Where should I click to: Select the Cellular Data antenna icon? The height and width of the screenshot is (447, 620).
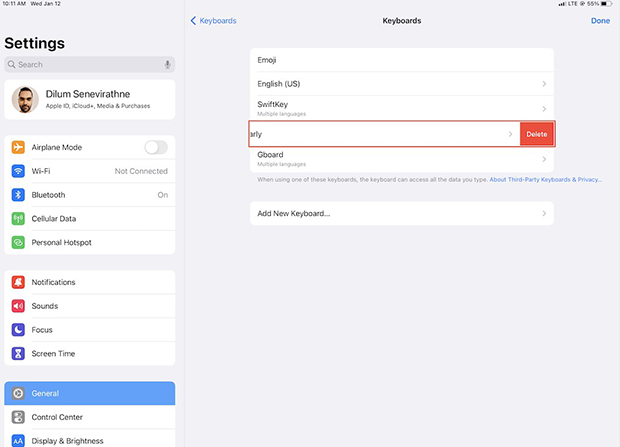(18, 218)
